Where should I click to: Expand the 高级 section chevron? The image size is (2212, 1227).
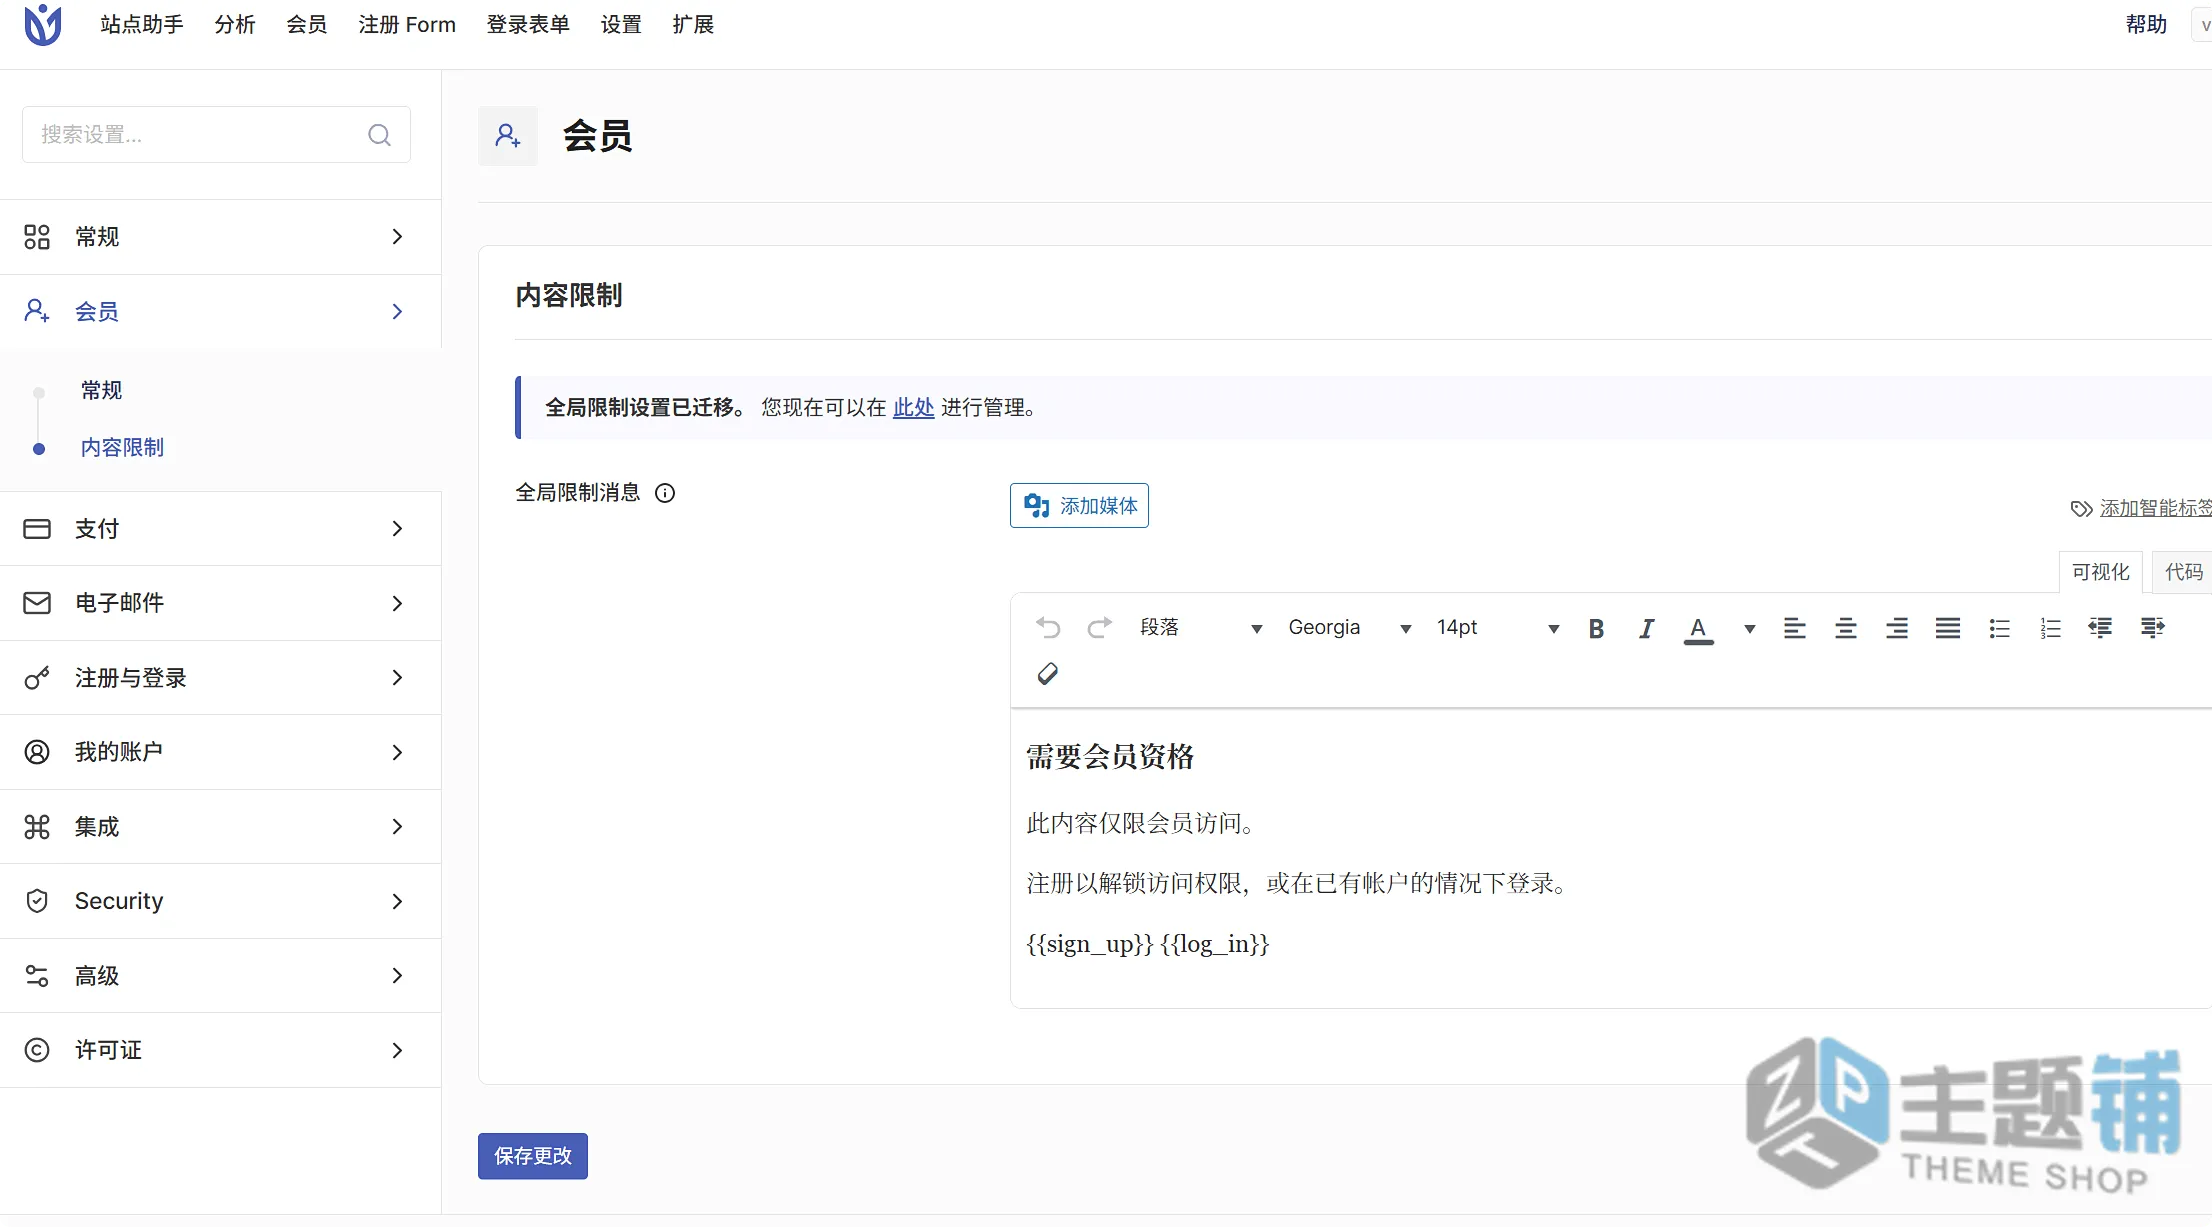point(397,976)
